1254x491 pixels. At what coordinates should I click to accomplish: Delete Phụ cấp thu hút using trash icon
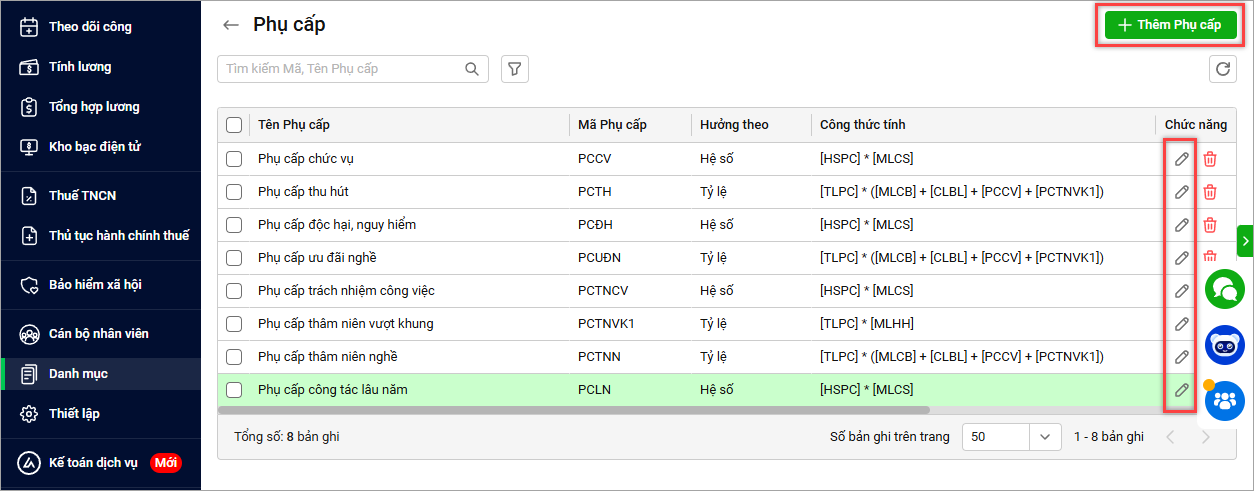tap(1210, 192)
